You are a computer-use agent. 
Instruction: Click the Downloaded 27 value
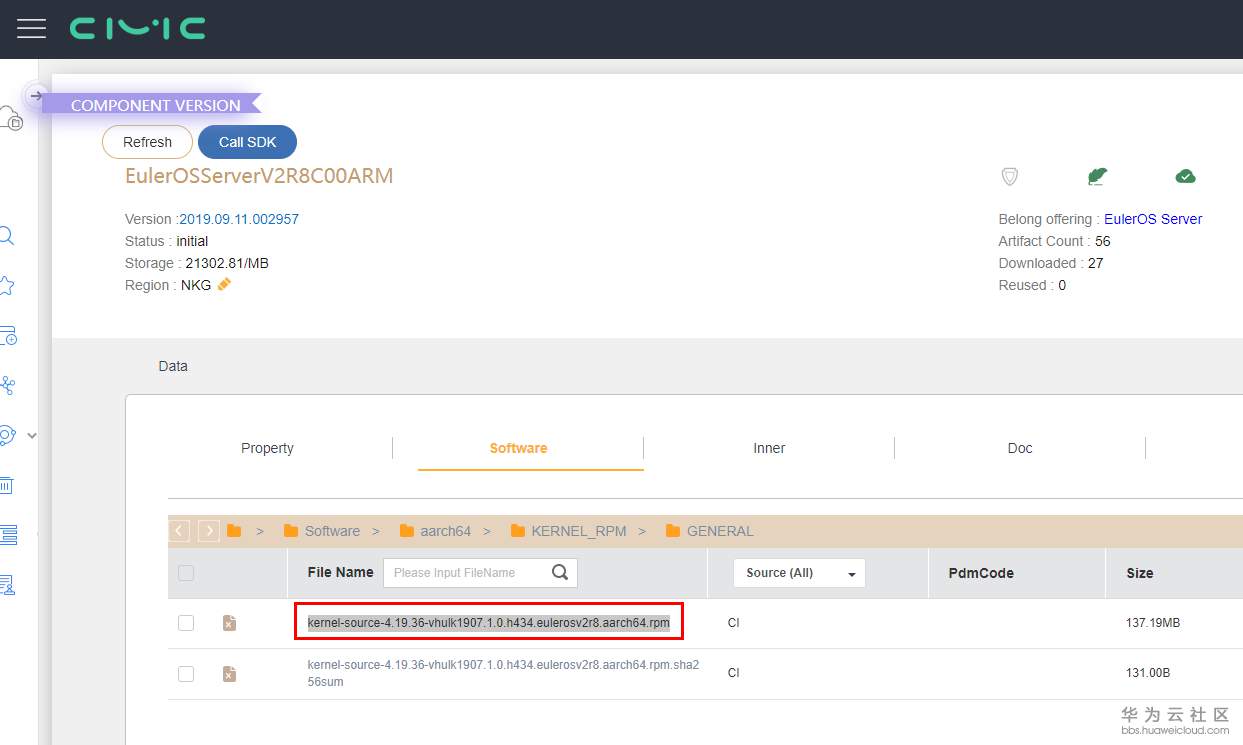click(x=1095, y=263)
